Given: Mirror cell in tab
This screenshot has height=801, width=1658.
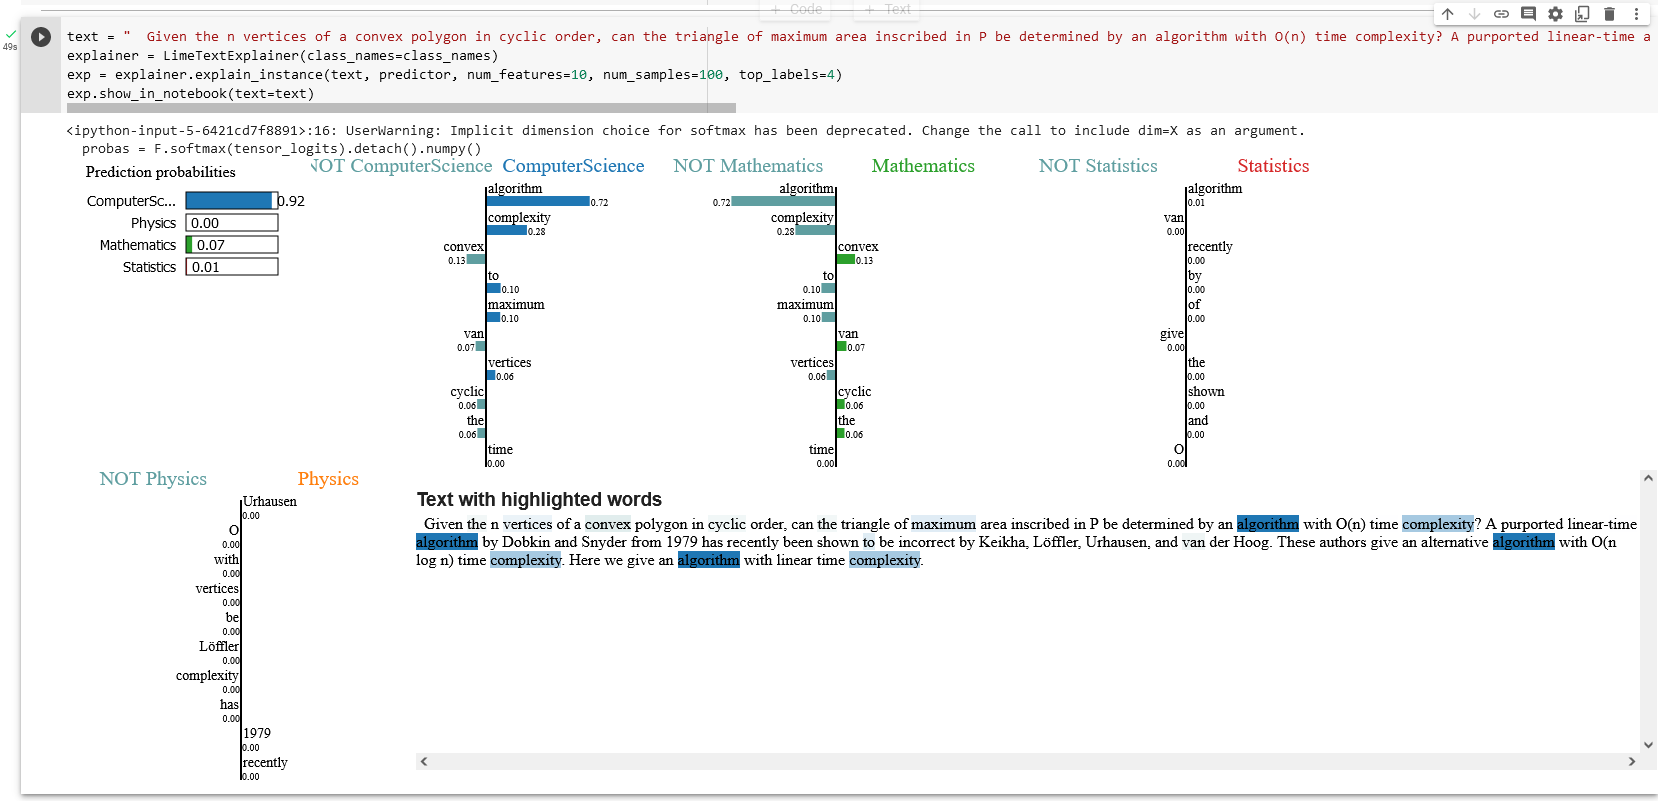Looking at the screenshot, I should tap(1582, 14).
